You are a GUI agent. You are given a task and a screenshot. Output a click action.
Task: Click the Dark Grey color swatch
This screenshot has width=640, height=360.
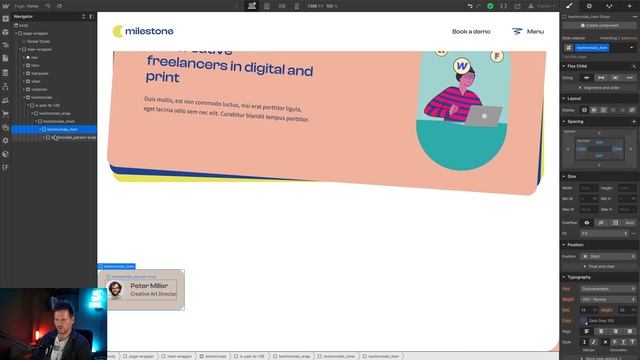[x=584, y=321]
